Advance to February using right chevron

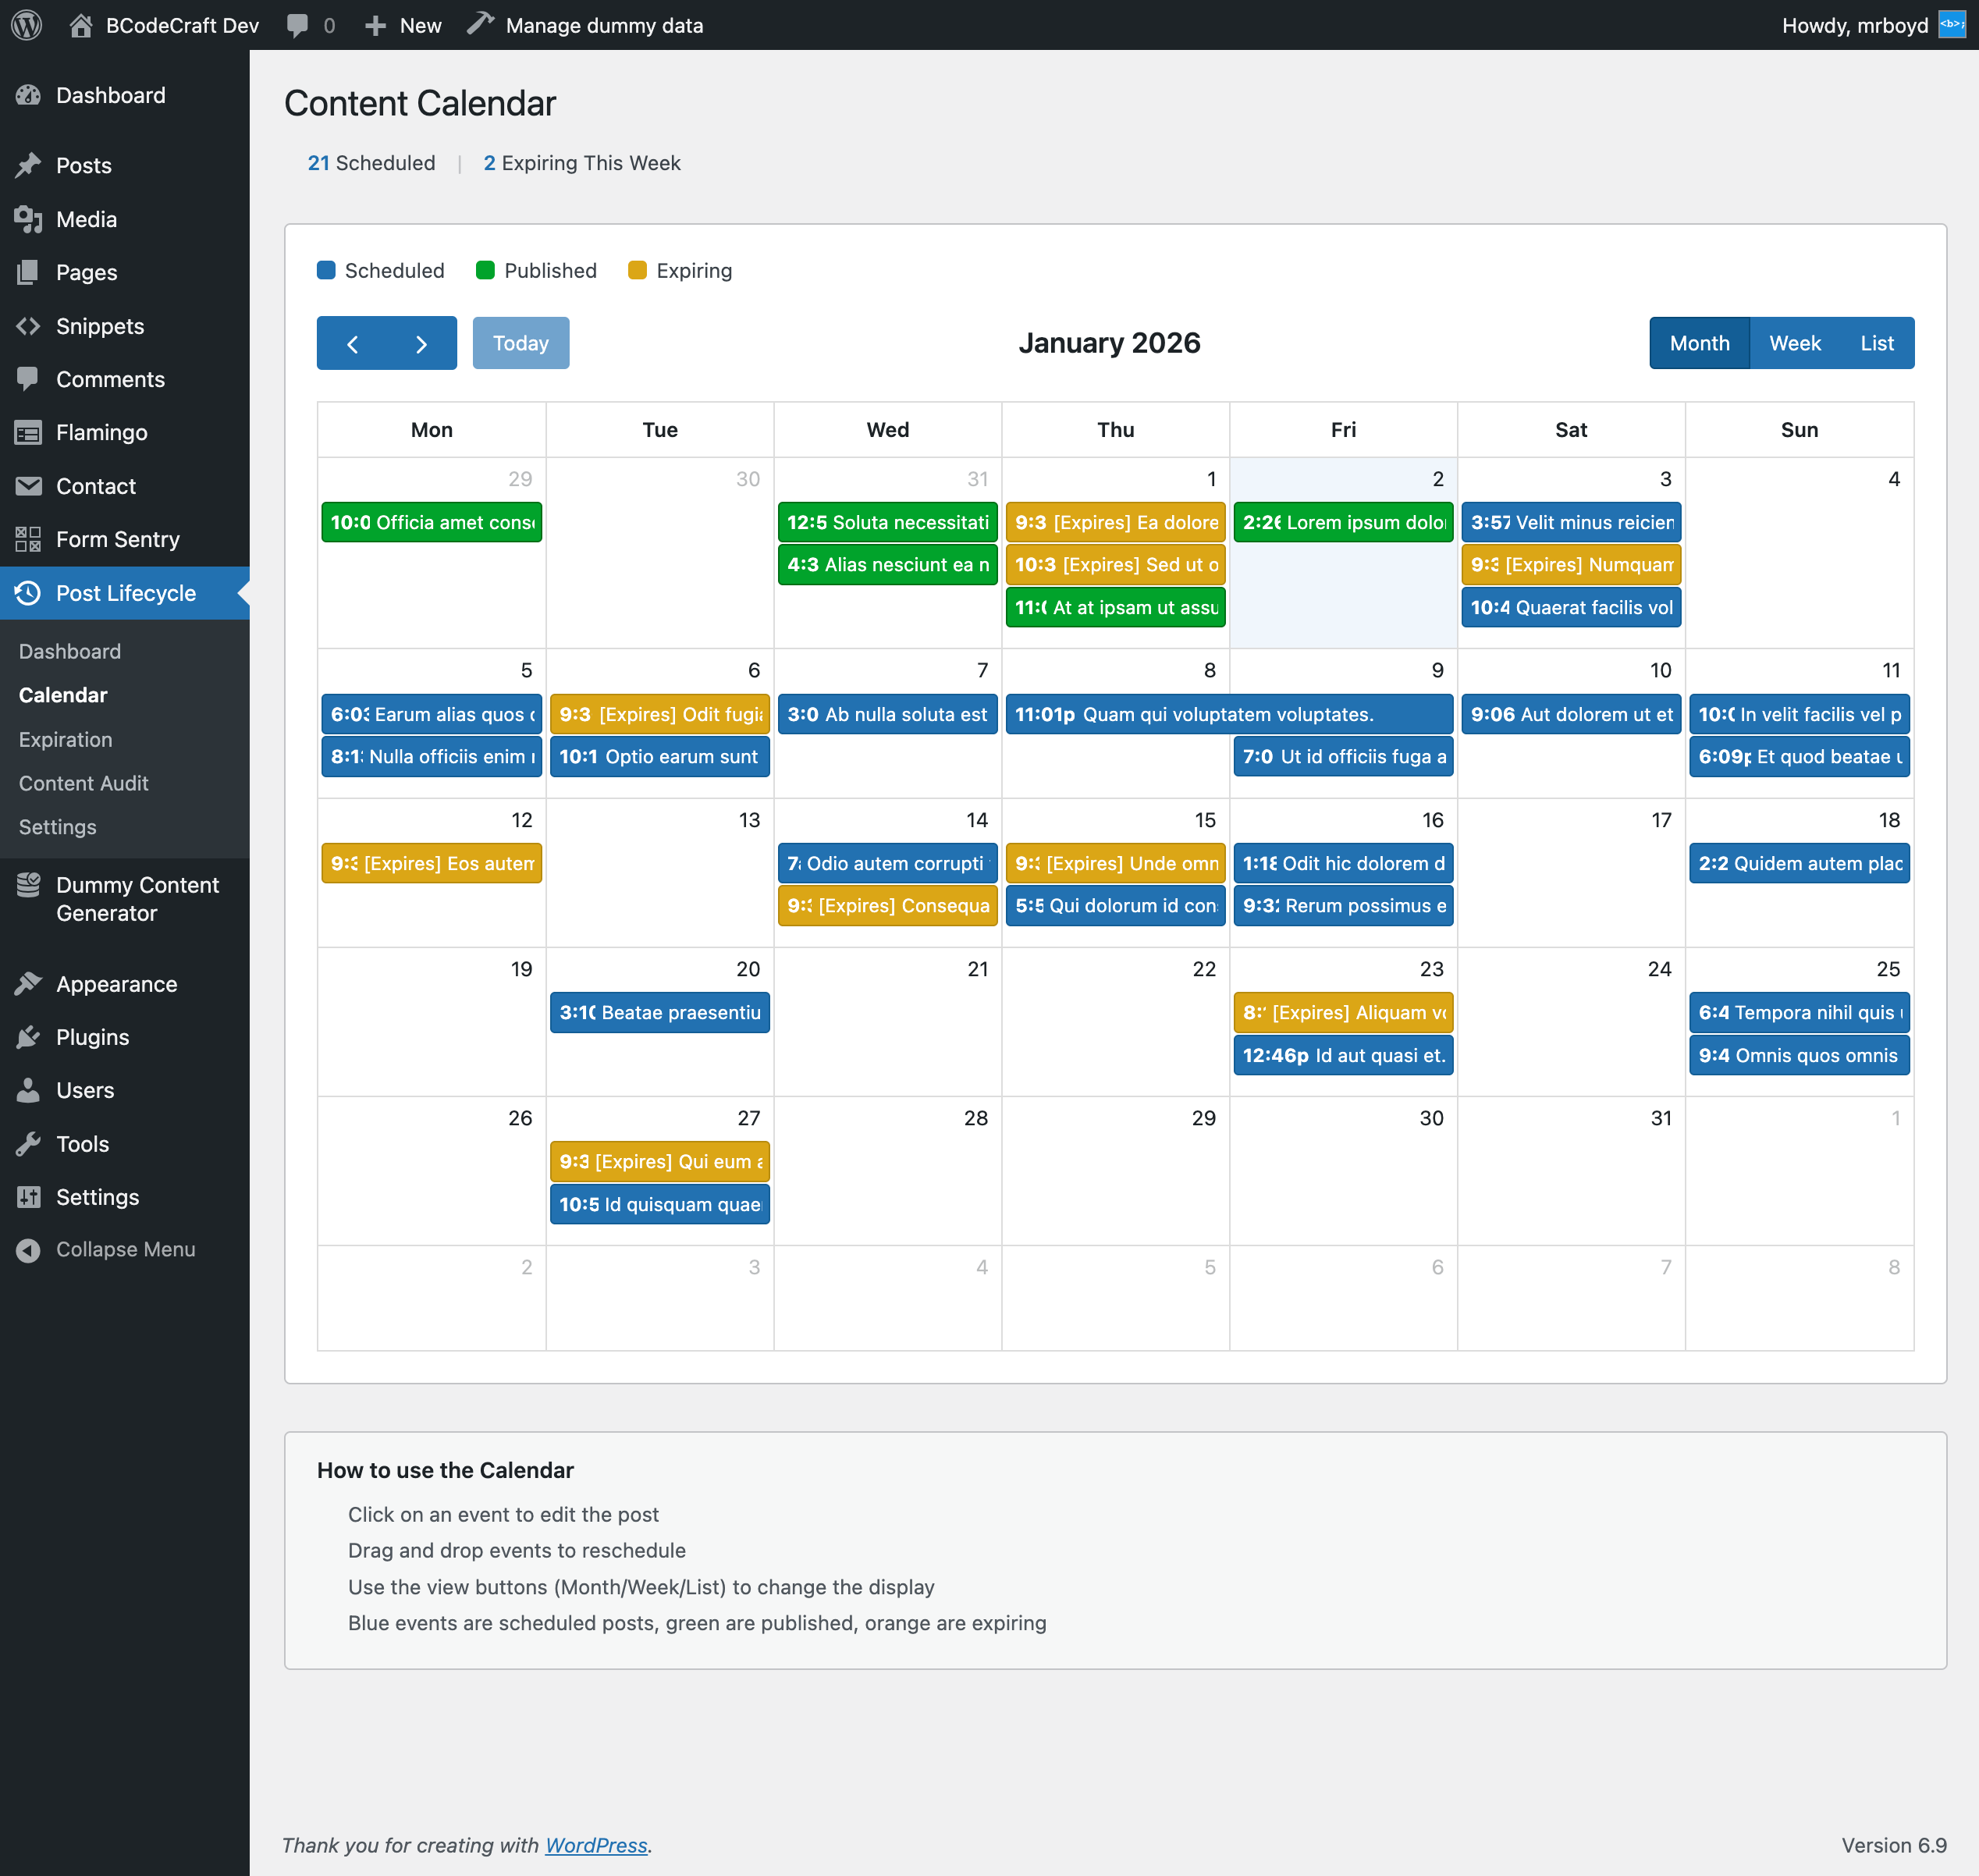pyautogui.click(x=421, y=343)
